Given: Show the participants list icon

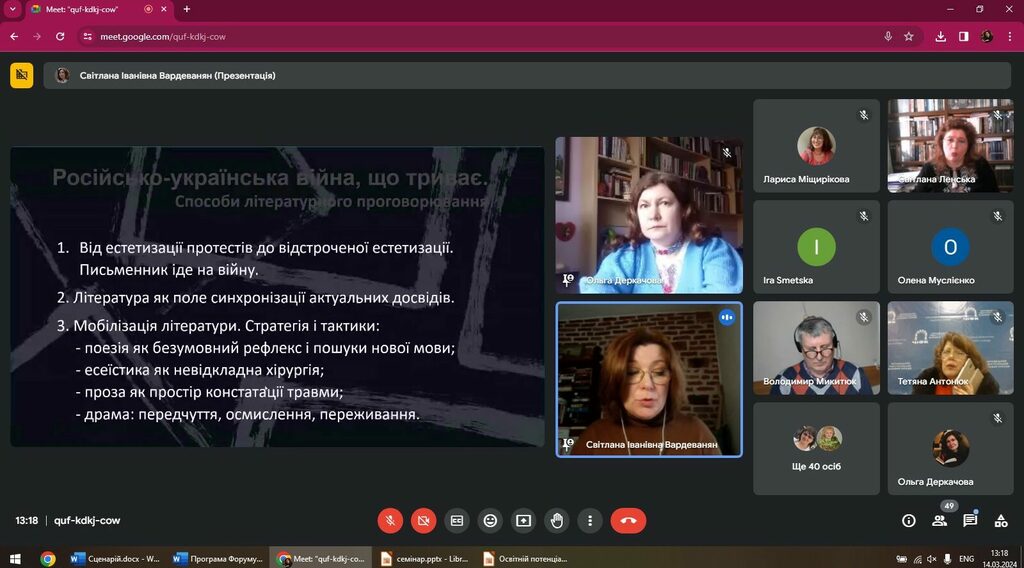Looking at the screenshot, I should (939, 520).
